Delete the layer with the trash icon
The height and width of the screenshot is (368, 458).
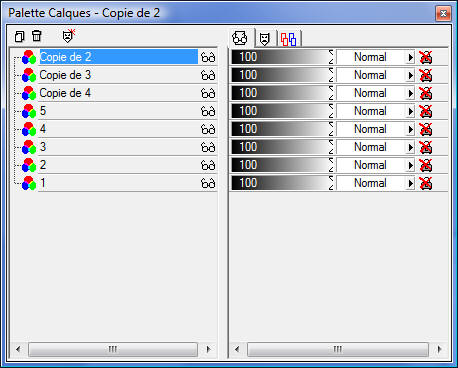tap(37, 36)
